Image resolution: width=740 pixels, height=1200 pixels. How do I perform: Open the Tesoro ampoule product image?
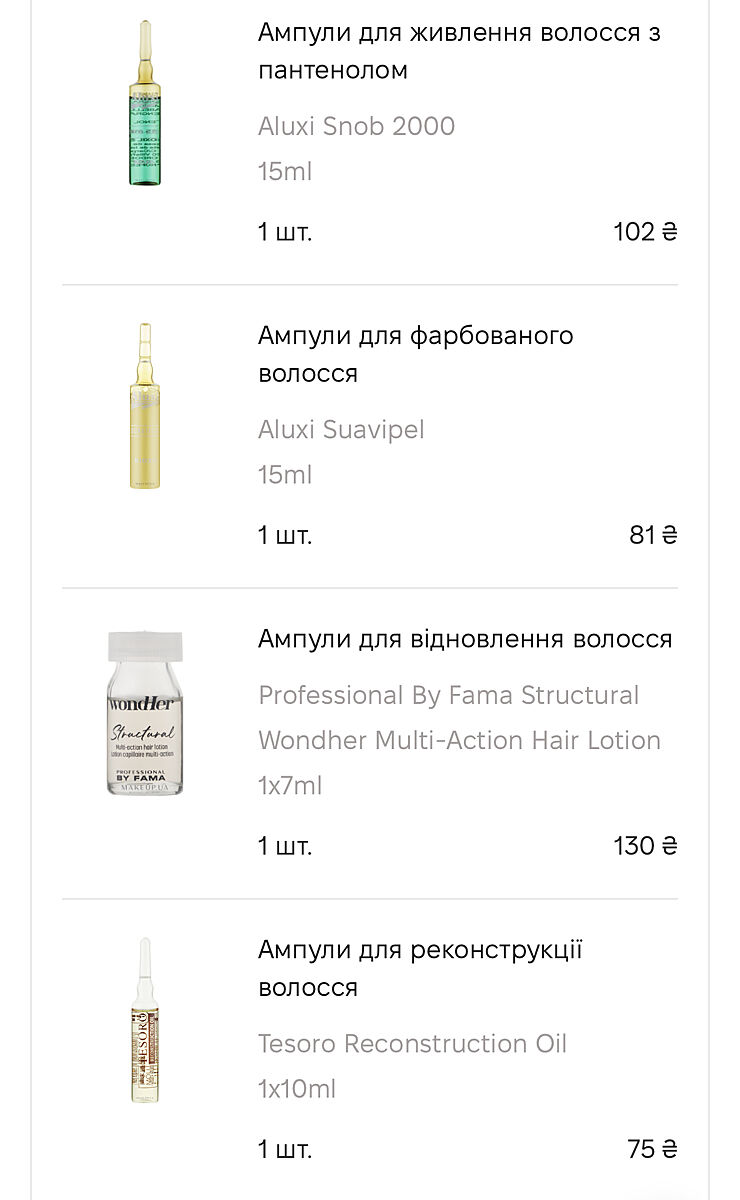click(x=146, y=1019)
